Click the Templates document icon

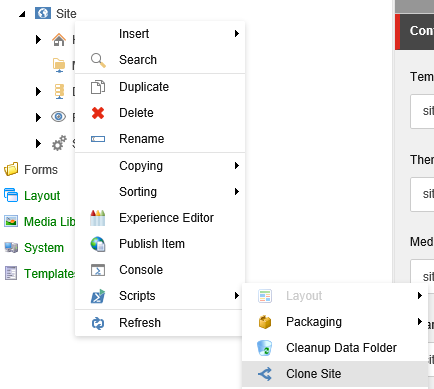[11, 273]
